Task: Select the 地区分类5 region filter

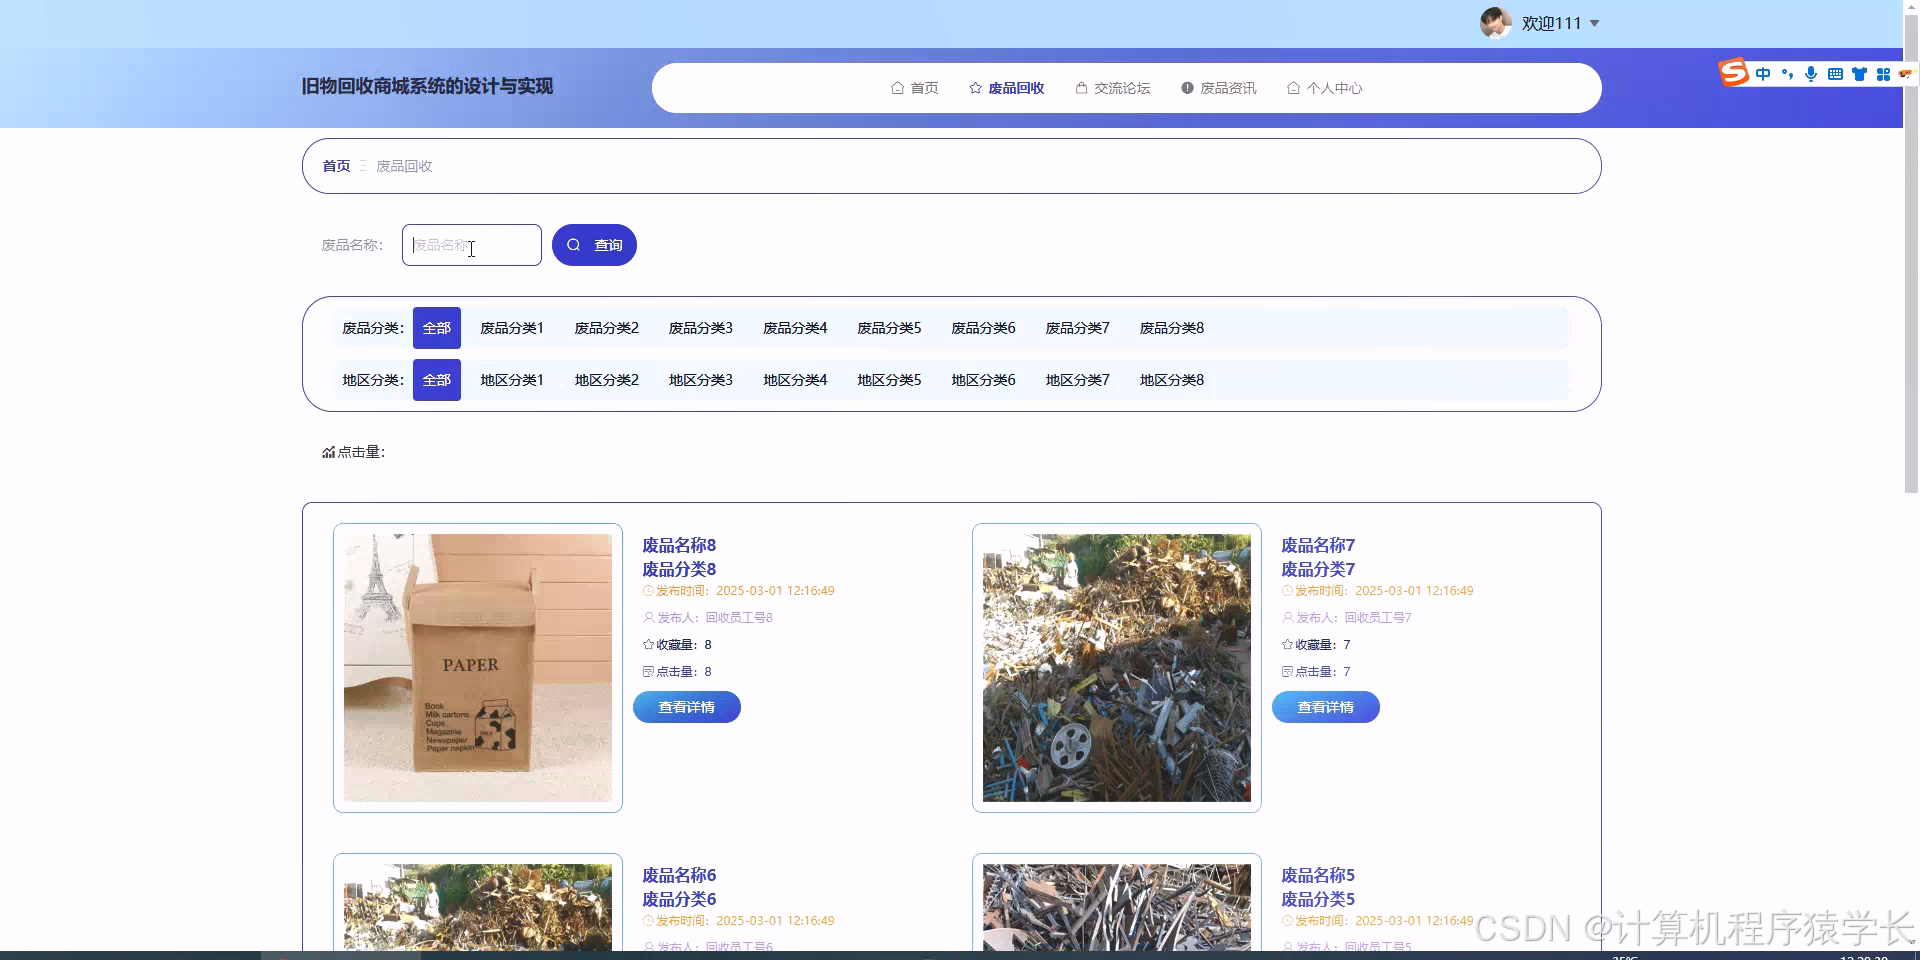Action: [x=889, y=380]
